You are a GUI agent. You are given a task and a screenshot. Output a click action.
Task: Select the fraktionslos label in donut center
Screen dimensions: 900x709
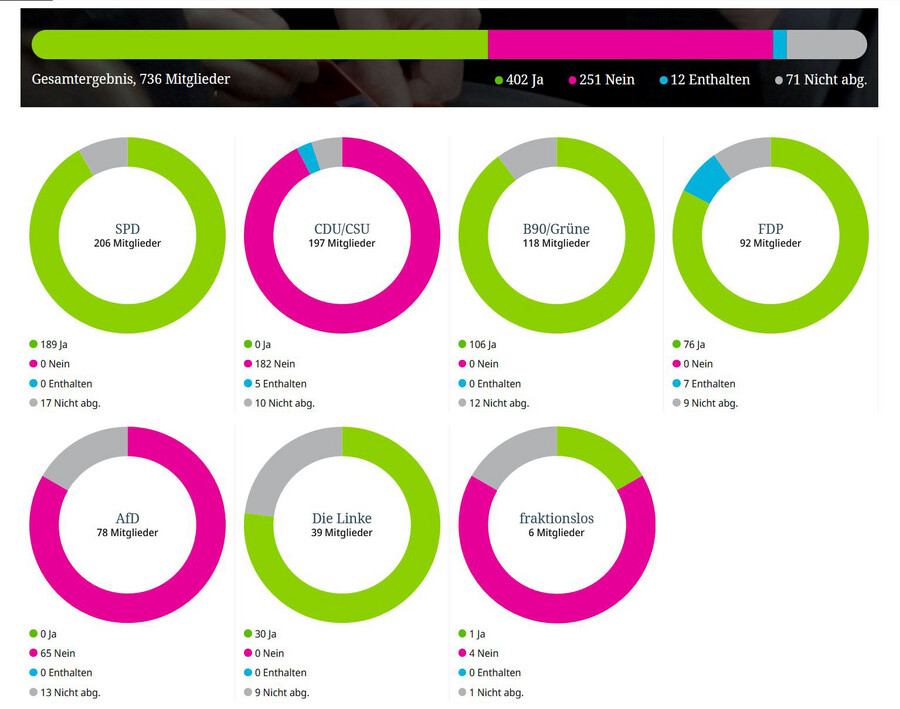pos(556,517)
